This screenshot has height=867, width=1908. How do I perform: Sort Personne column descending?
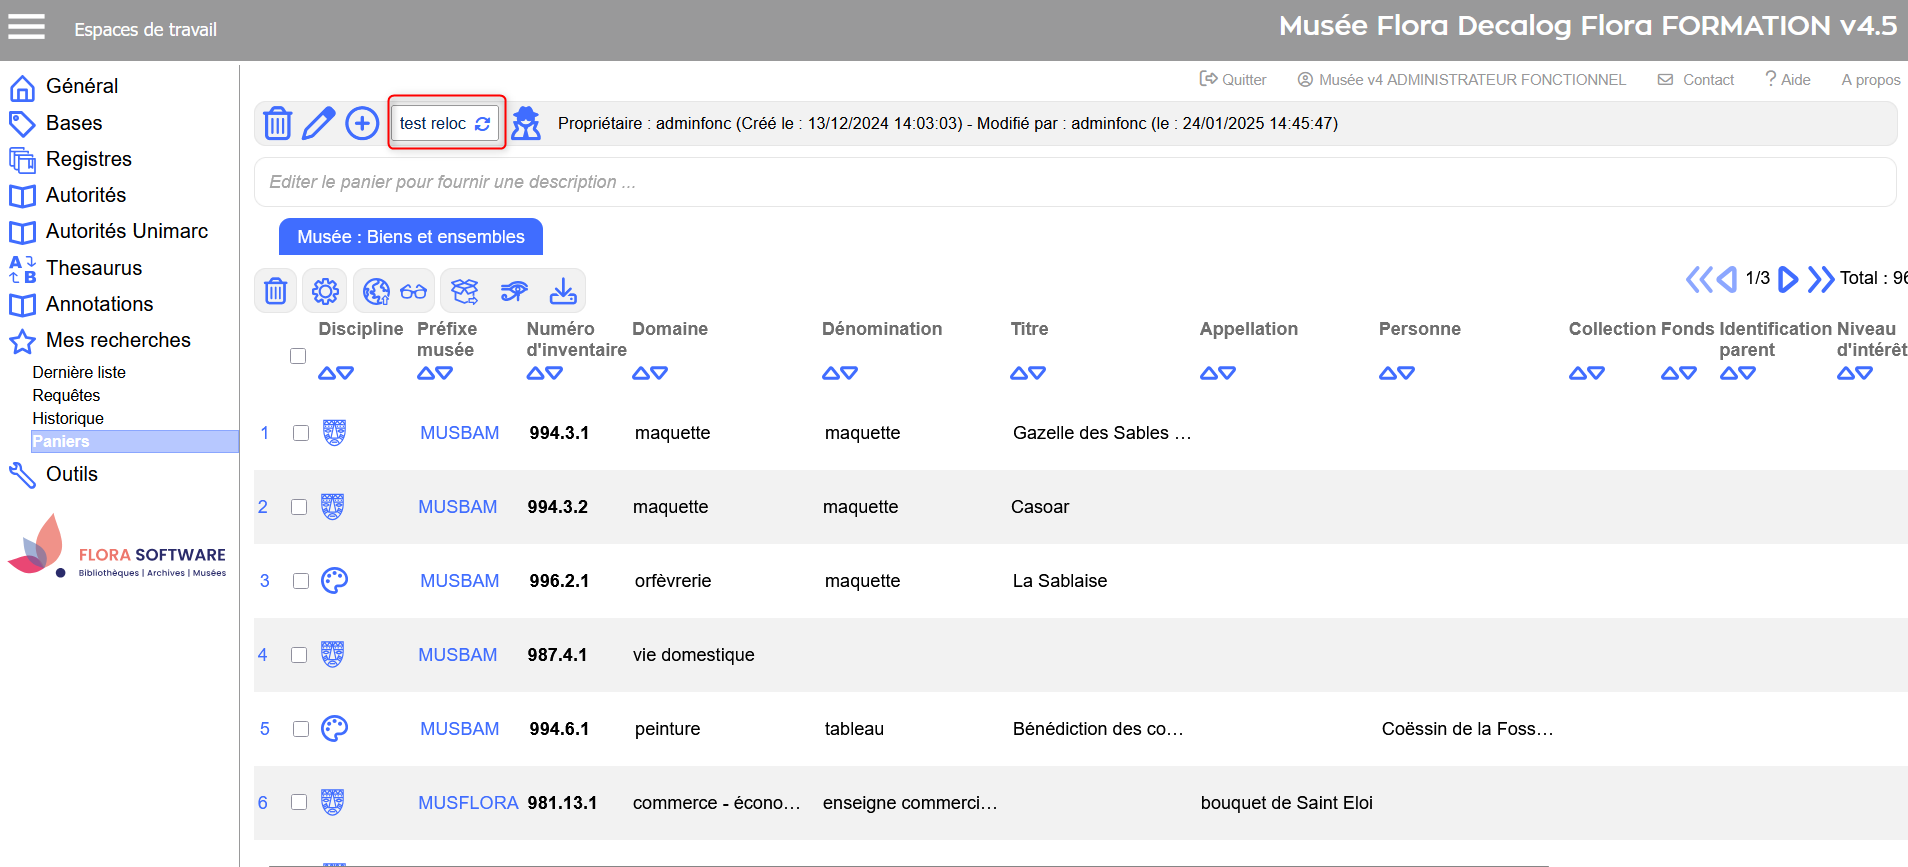(x=1406, y=373)
